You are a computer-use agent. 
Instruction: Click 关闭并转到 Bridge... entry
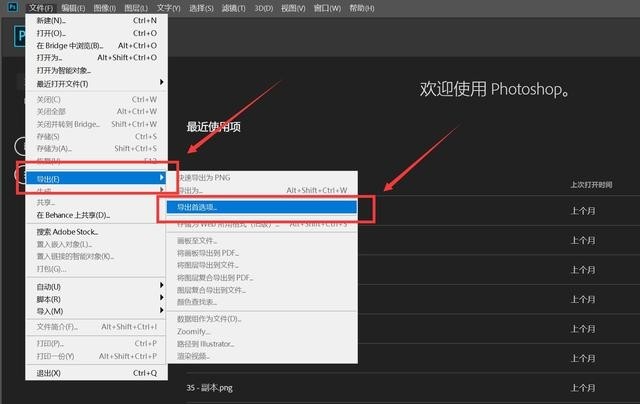(x=96, y=124)
